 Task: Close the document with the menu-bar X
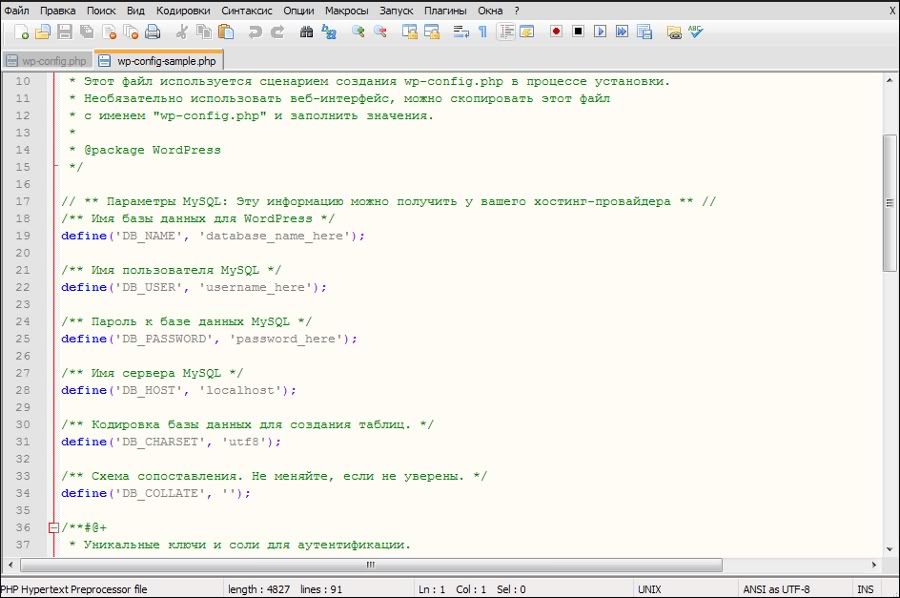pos(891,10)
